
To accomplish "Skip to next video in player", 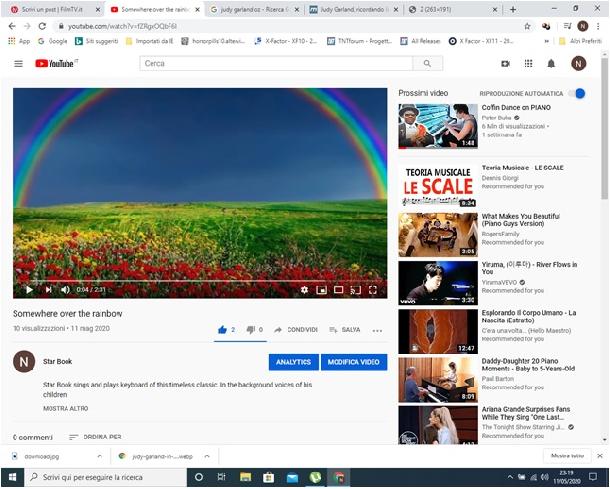I will [x=46, y=290].
